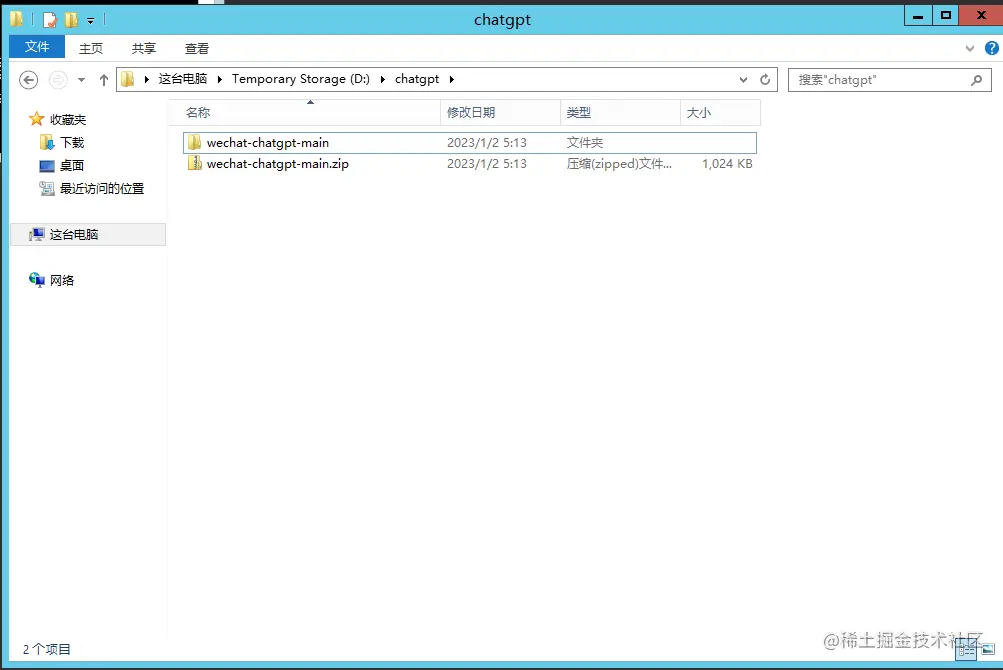Minimize the chatgpt Explorer window
1003x670 pixels.
pos(918,16)
